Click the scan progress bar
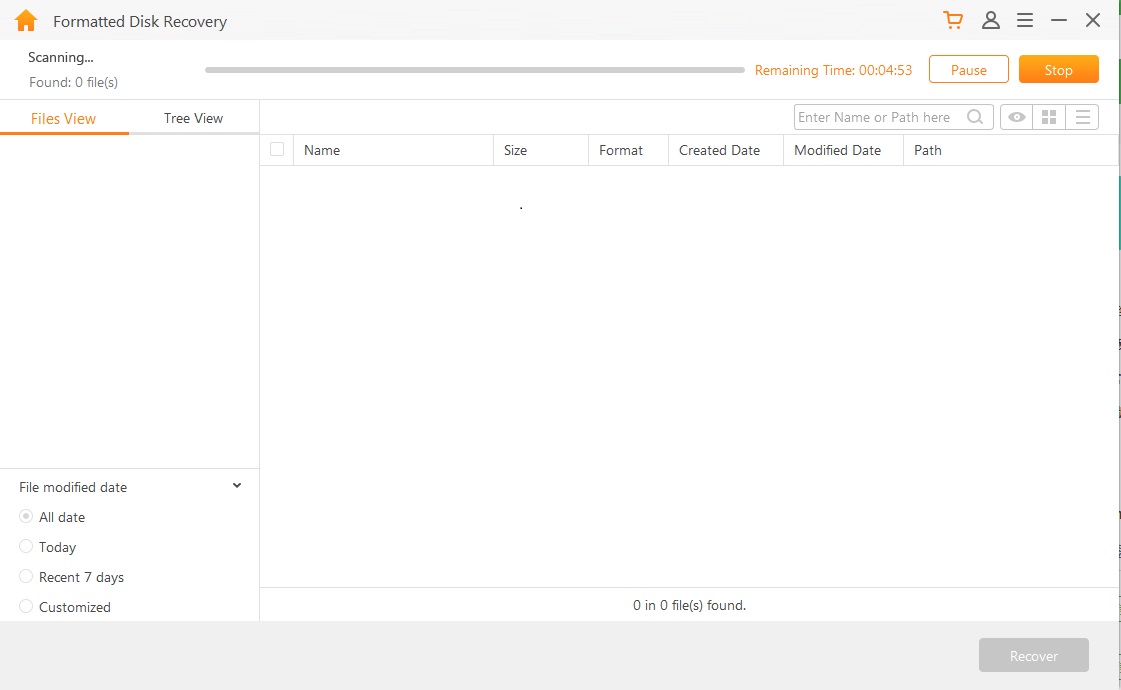This screenshot has width=1121, height=690. coord(475,70)
